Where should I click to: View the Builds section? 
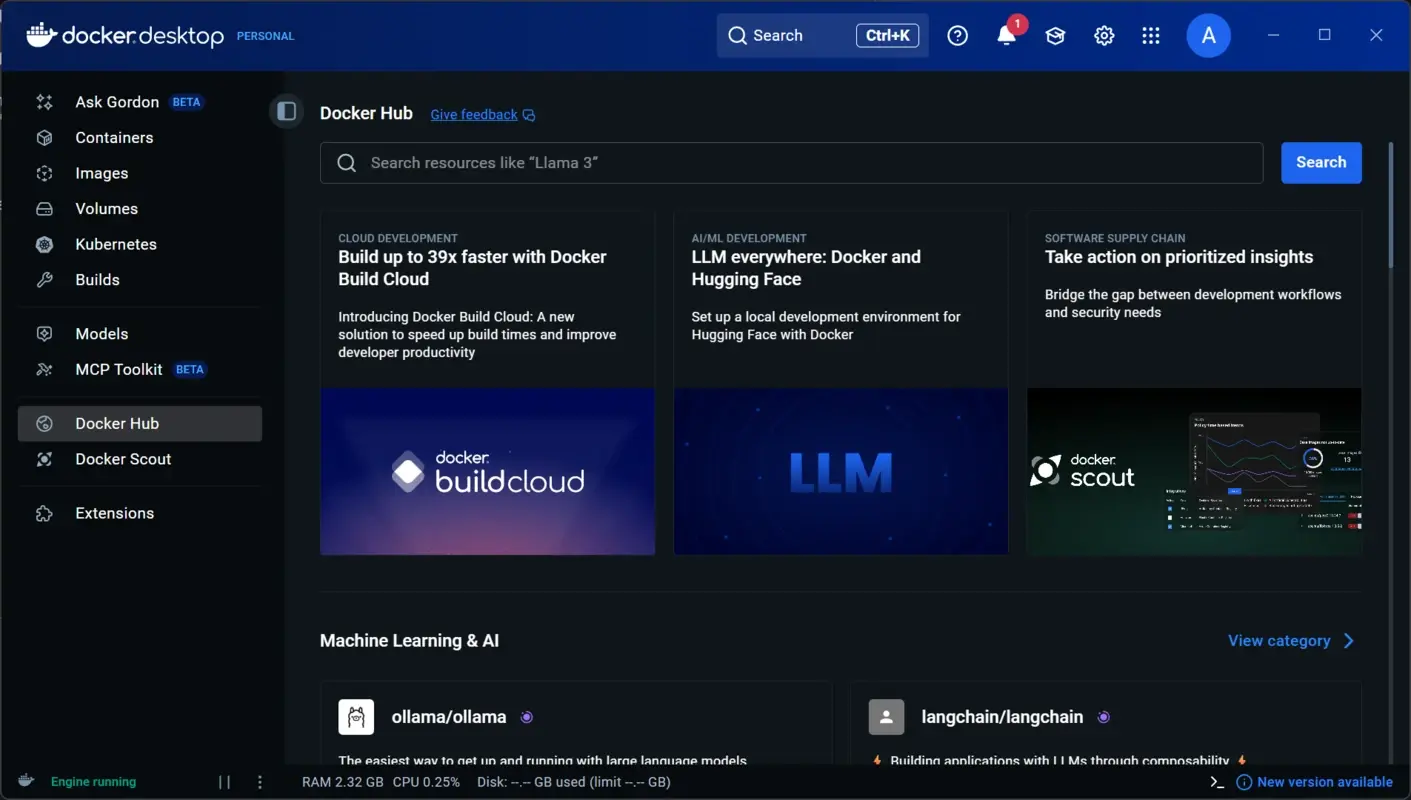pos(97,279)
